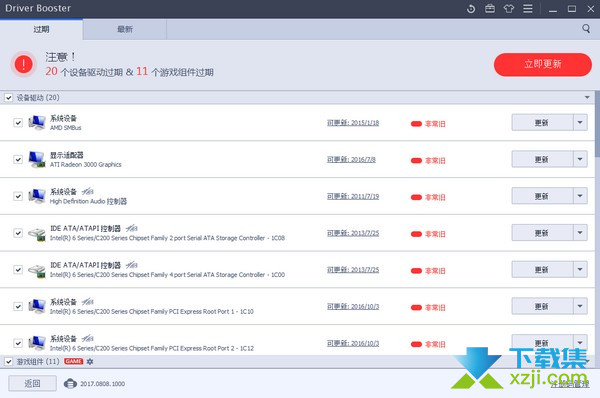Click the signed-driver mark on 2 port SATA row
Image resolution: width=600 pixels, height=398 pixels.
(131, 228)
